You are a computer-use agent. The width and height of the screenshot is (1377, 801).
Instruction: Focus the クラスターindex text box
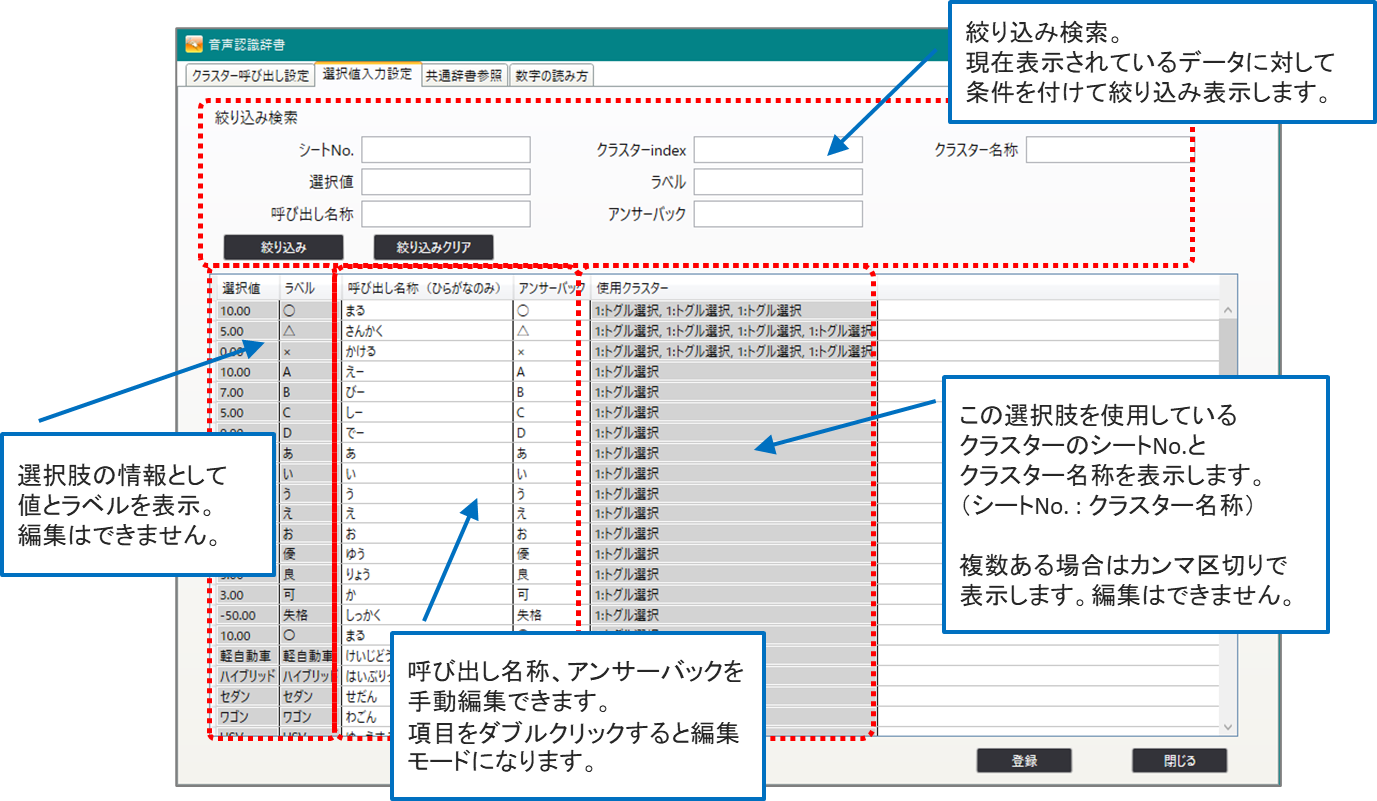[777, 150]
